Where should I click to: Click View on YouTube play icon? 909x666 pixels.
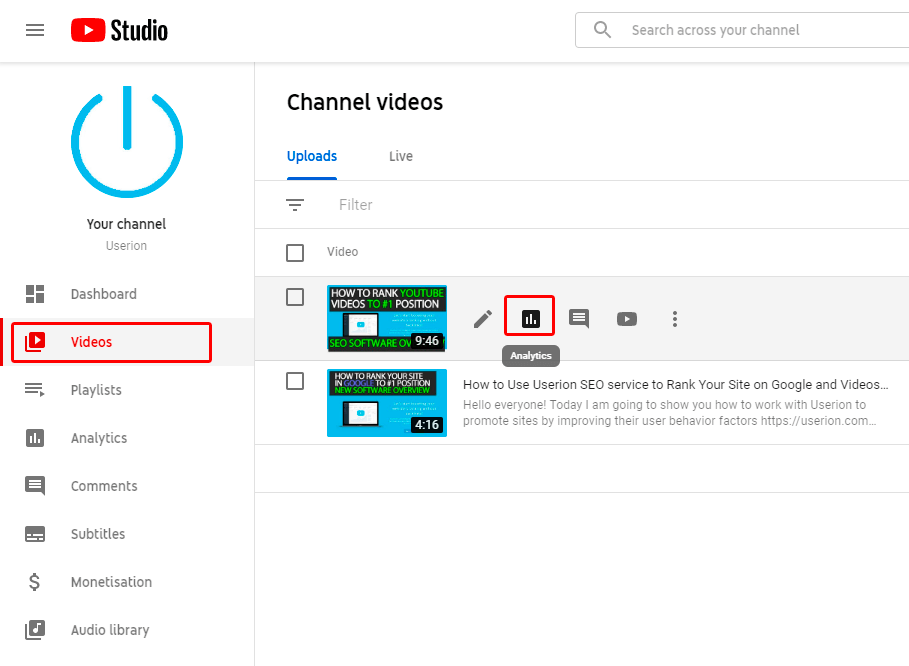627,319
